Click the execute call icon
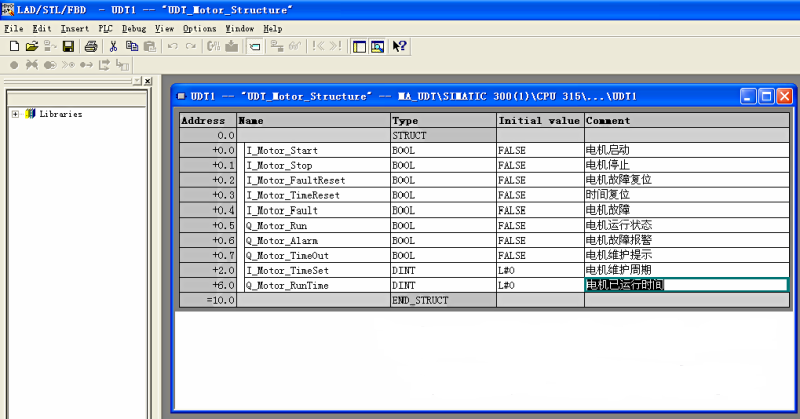 point(122,65)
